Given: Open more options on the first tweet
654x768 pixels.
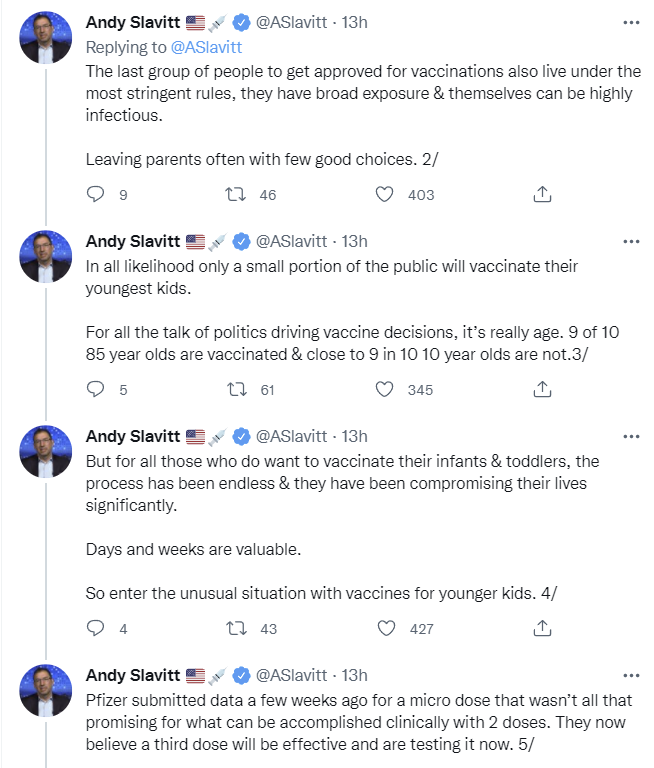Looking at the screenshot, I should pyautogui.click(x=631, y=21).
